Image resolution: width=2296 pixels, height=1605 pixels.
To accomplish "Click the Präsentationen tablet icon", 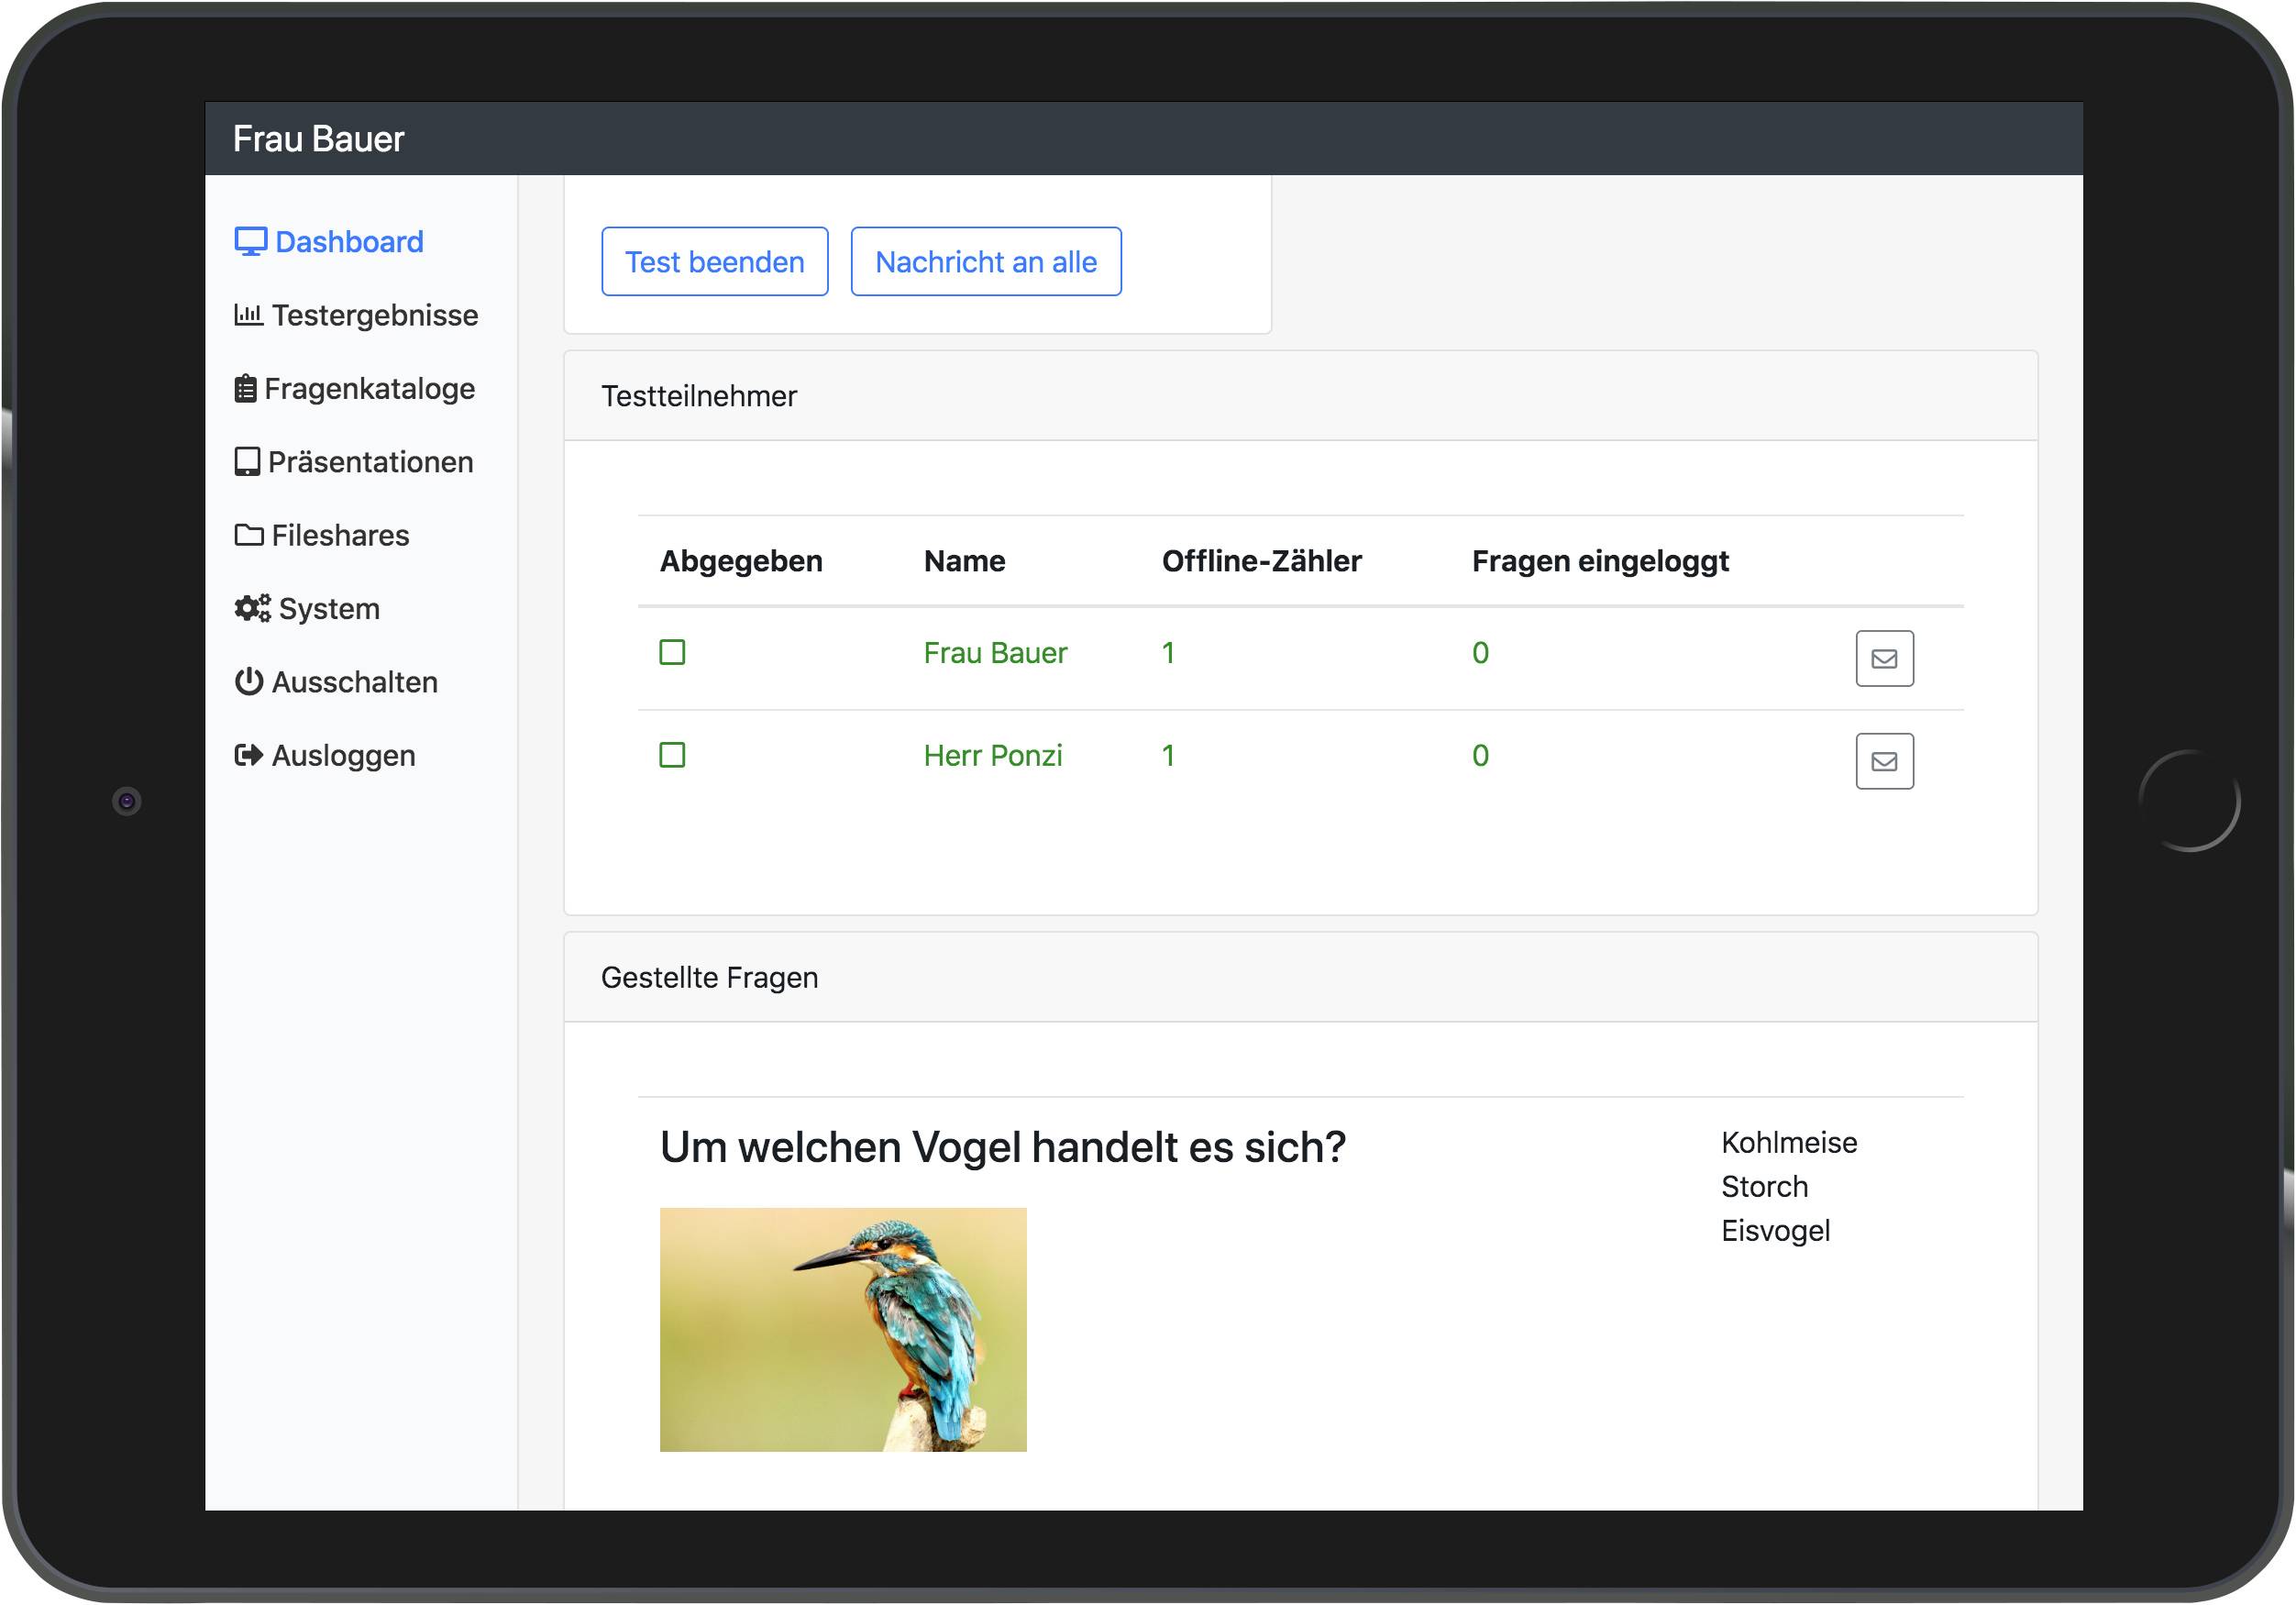I will pos(247,462).
